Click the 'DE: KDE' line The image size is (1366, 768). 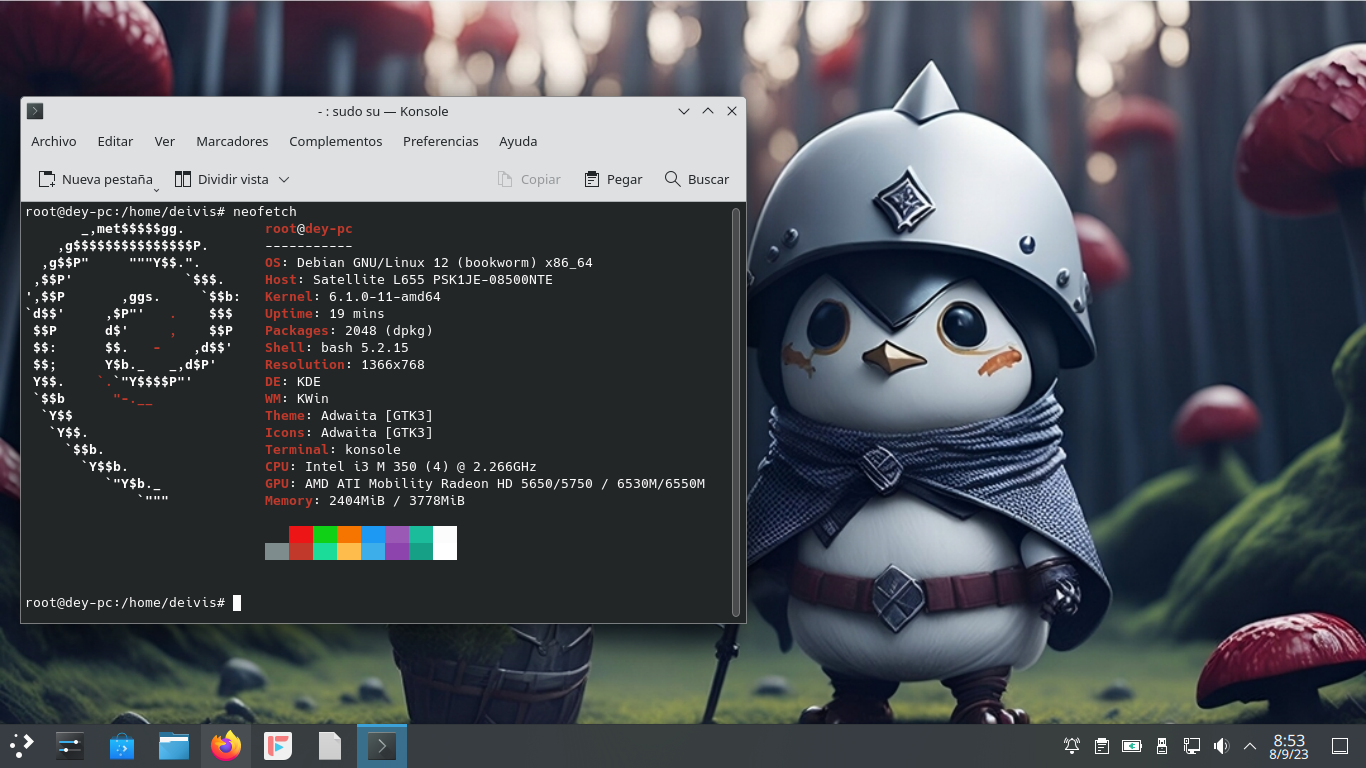point(293,382)
